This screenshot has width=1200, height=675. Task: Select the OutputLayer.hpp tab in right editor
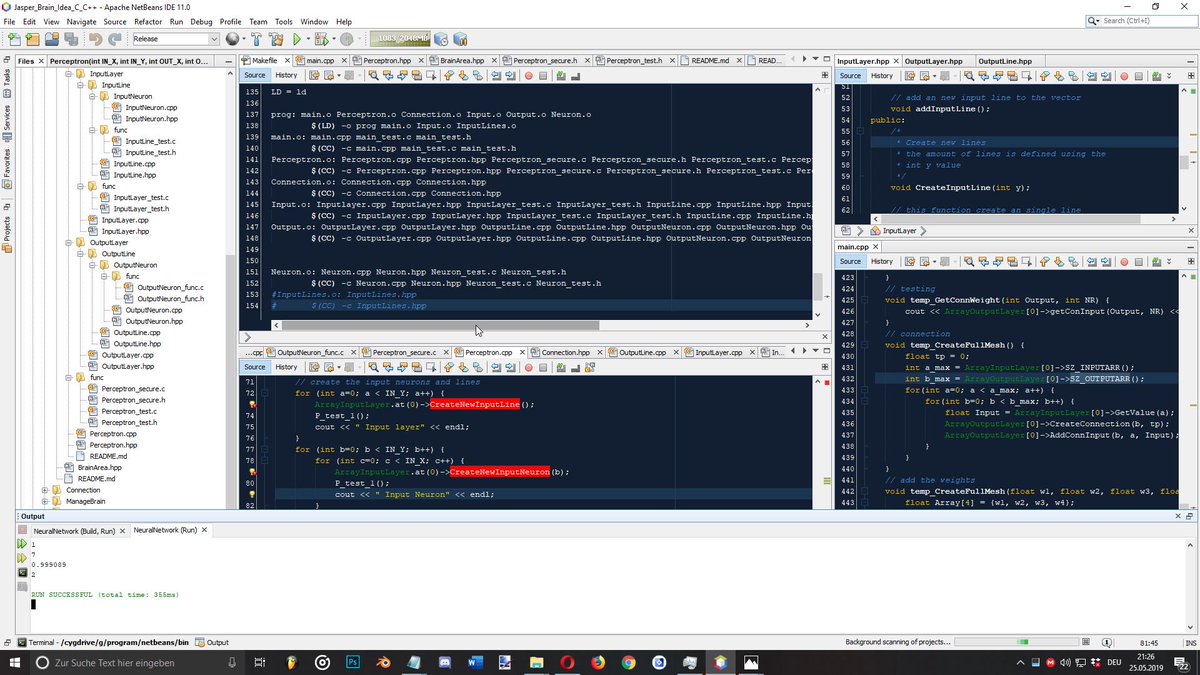tap(936, 61)
